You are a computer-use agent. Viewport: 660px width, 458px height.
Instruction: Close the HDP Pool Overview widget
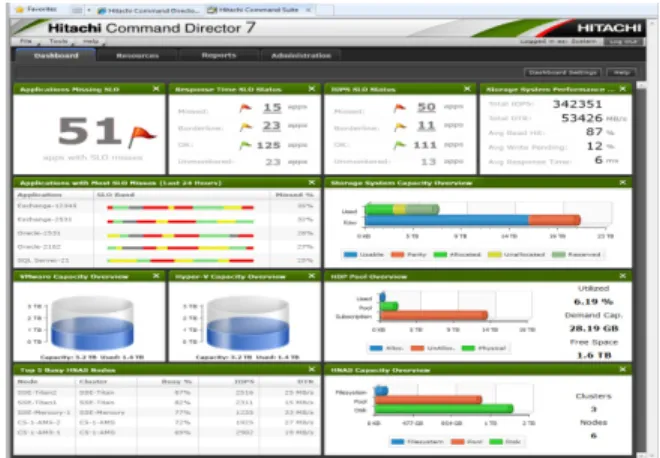tap(623, 276)
